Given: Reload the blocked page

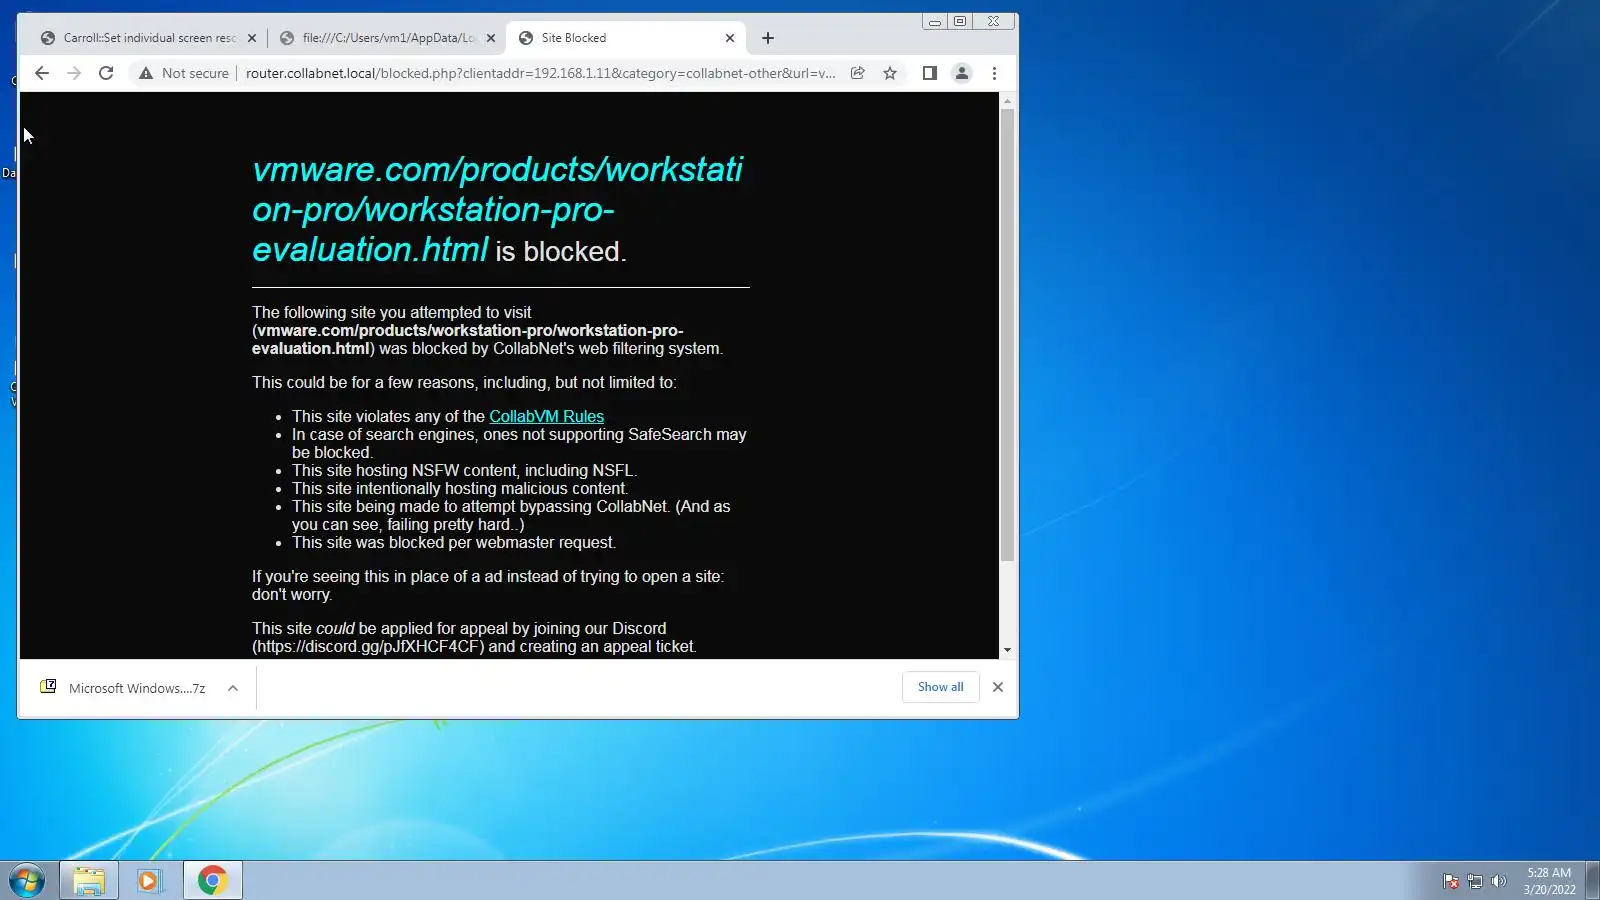Looking at the screenshot, I should point(106,73).
